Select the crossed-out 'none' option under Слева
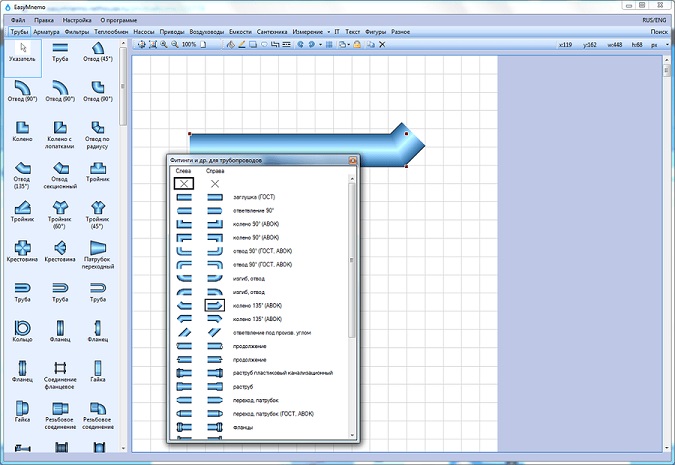 (184, 184)
